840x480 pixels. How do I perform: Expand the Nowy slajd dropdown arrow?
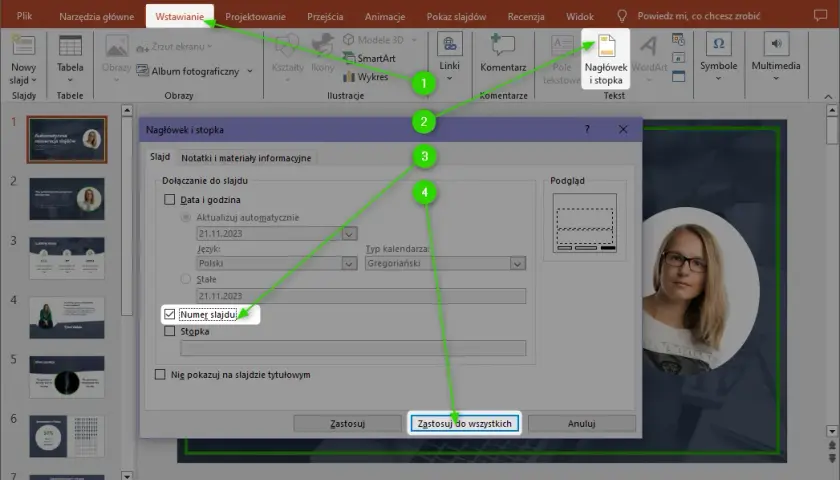[x=34, y=80]
